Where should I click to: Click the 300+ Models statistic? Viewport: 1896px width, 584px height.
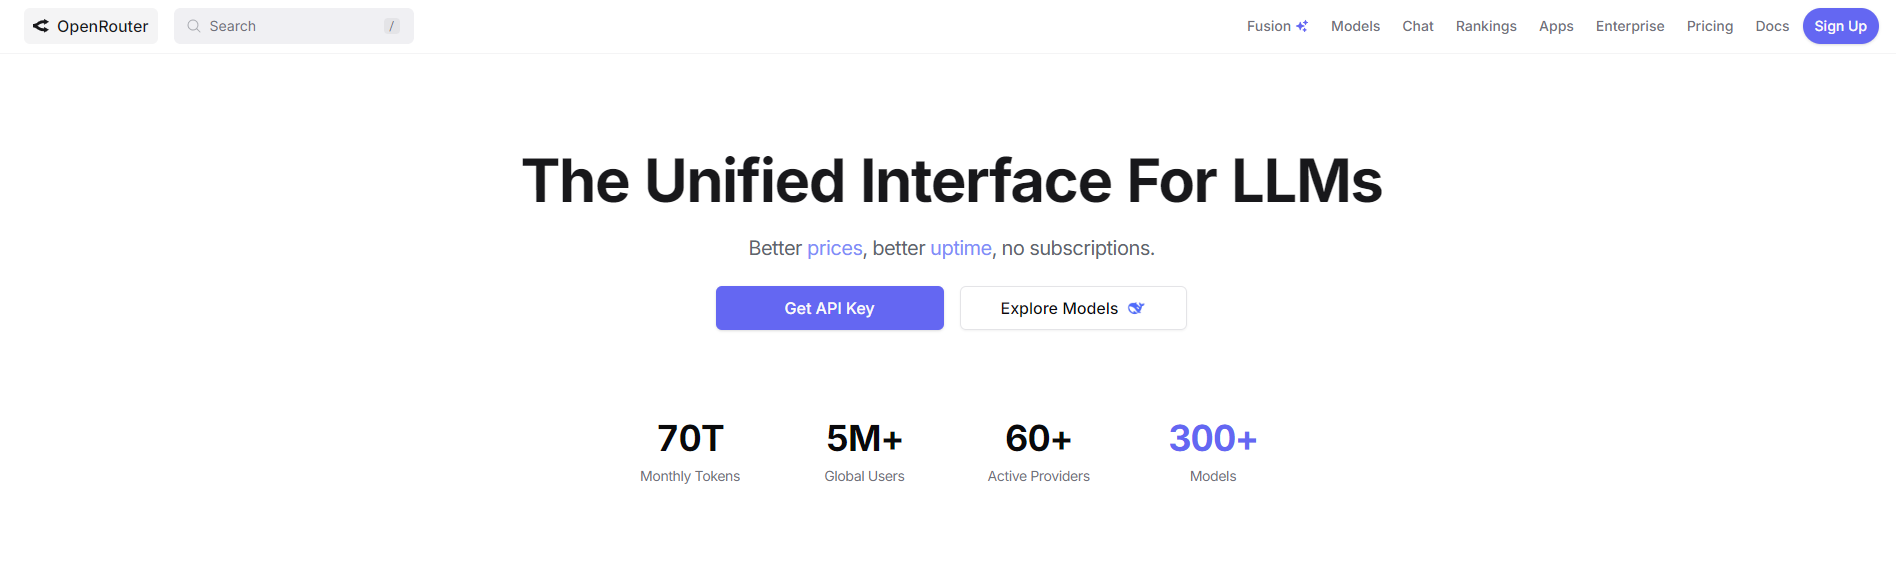1213,452
